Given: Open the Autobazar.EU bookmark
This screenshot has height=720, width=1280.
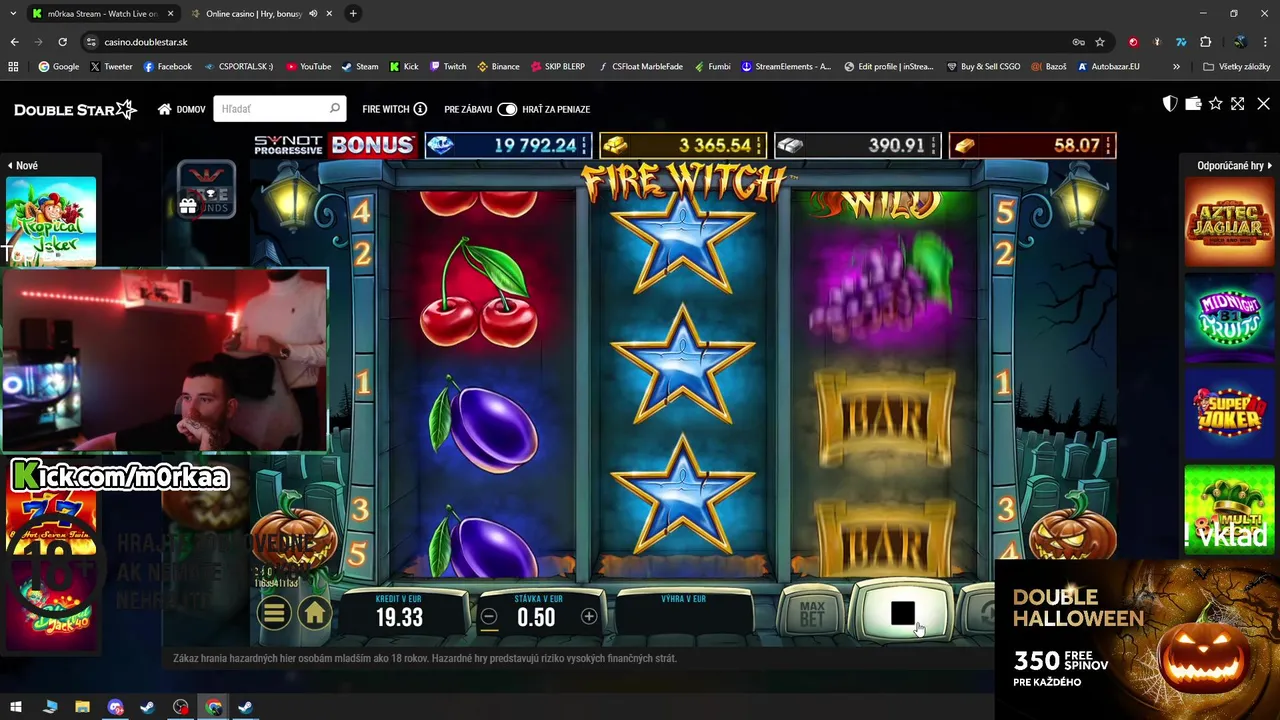Looking at the screenshot, I should tap(1108, 67).
